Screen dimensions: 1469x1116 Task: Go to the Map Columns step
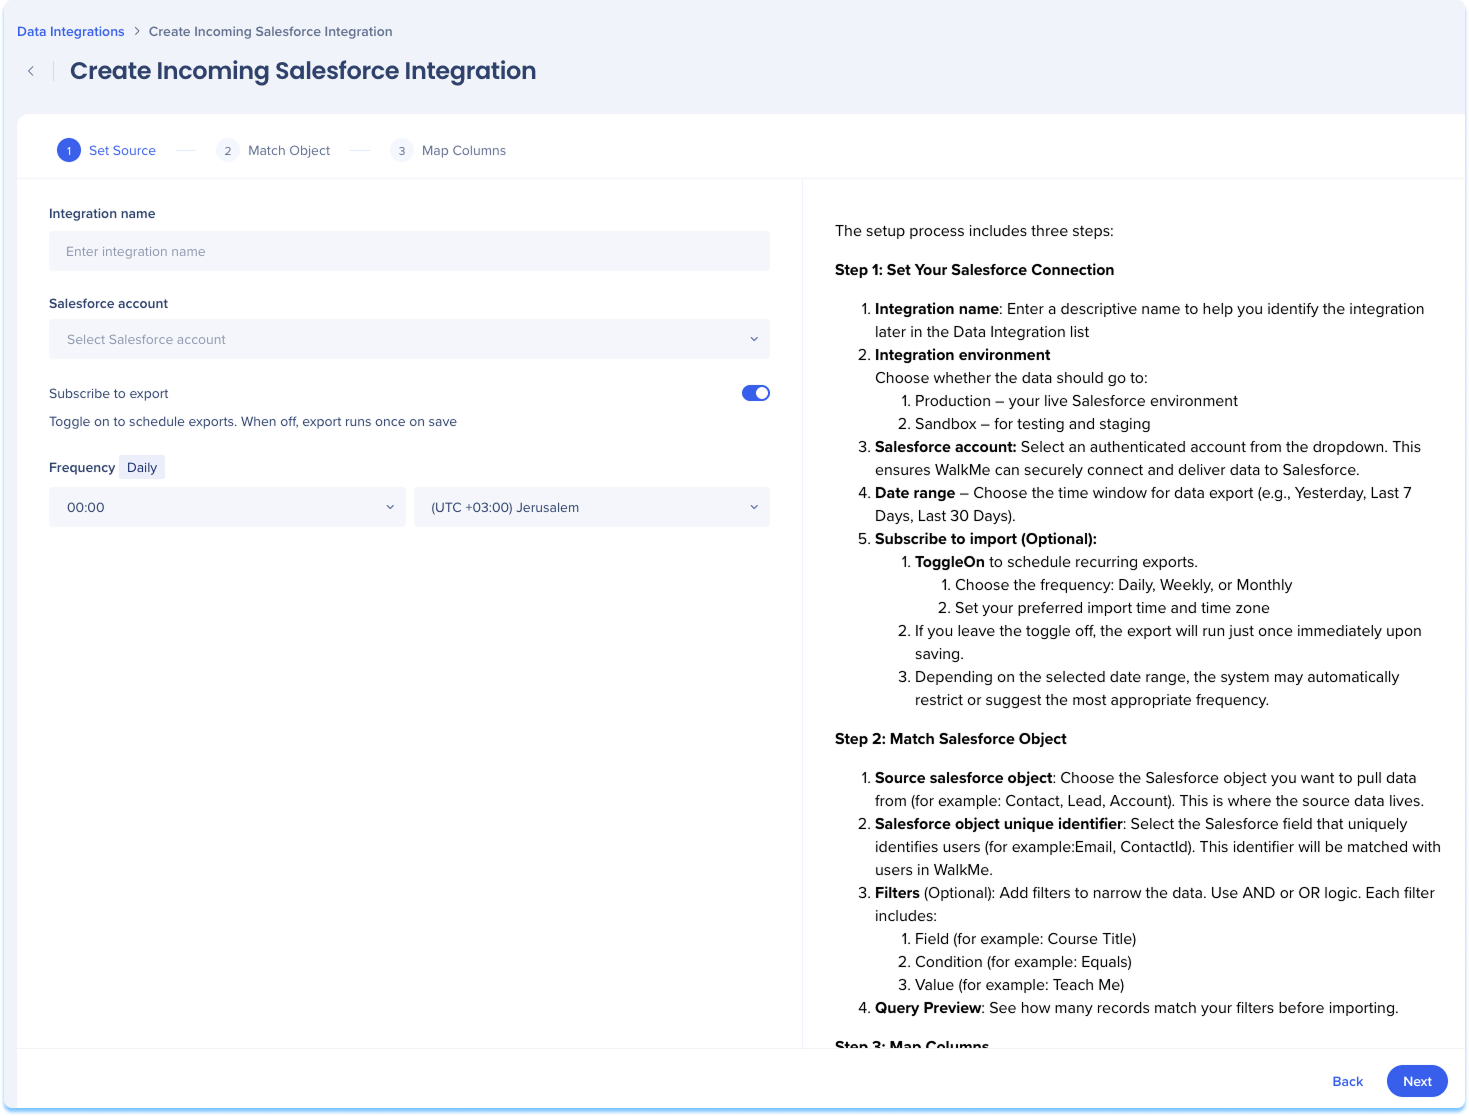464,151
